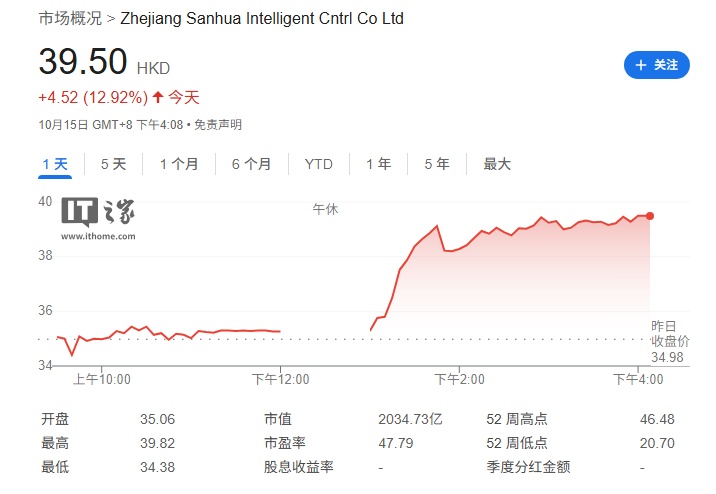
Task: Switch to the 5 天 tab
Action: [x=113, y=164]
